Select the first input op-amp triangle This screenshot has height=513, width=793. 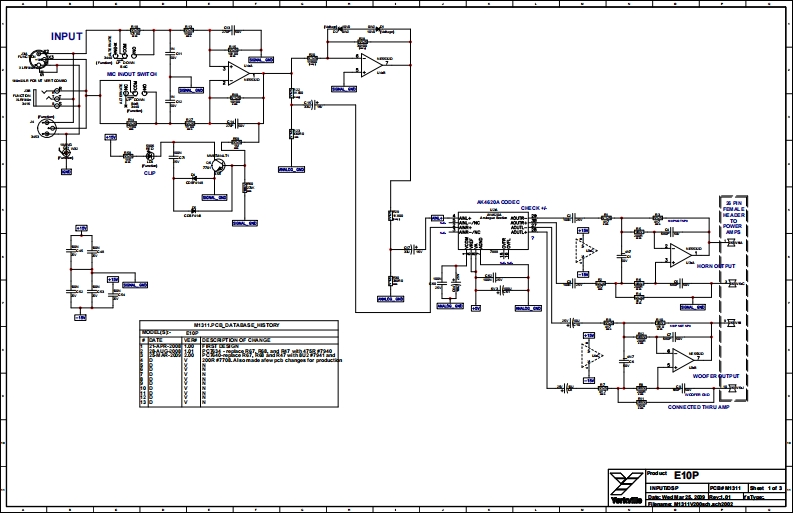point(237,72)
